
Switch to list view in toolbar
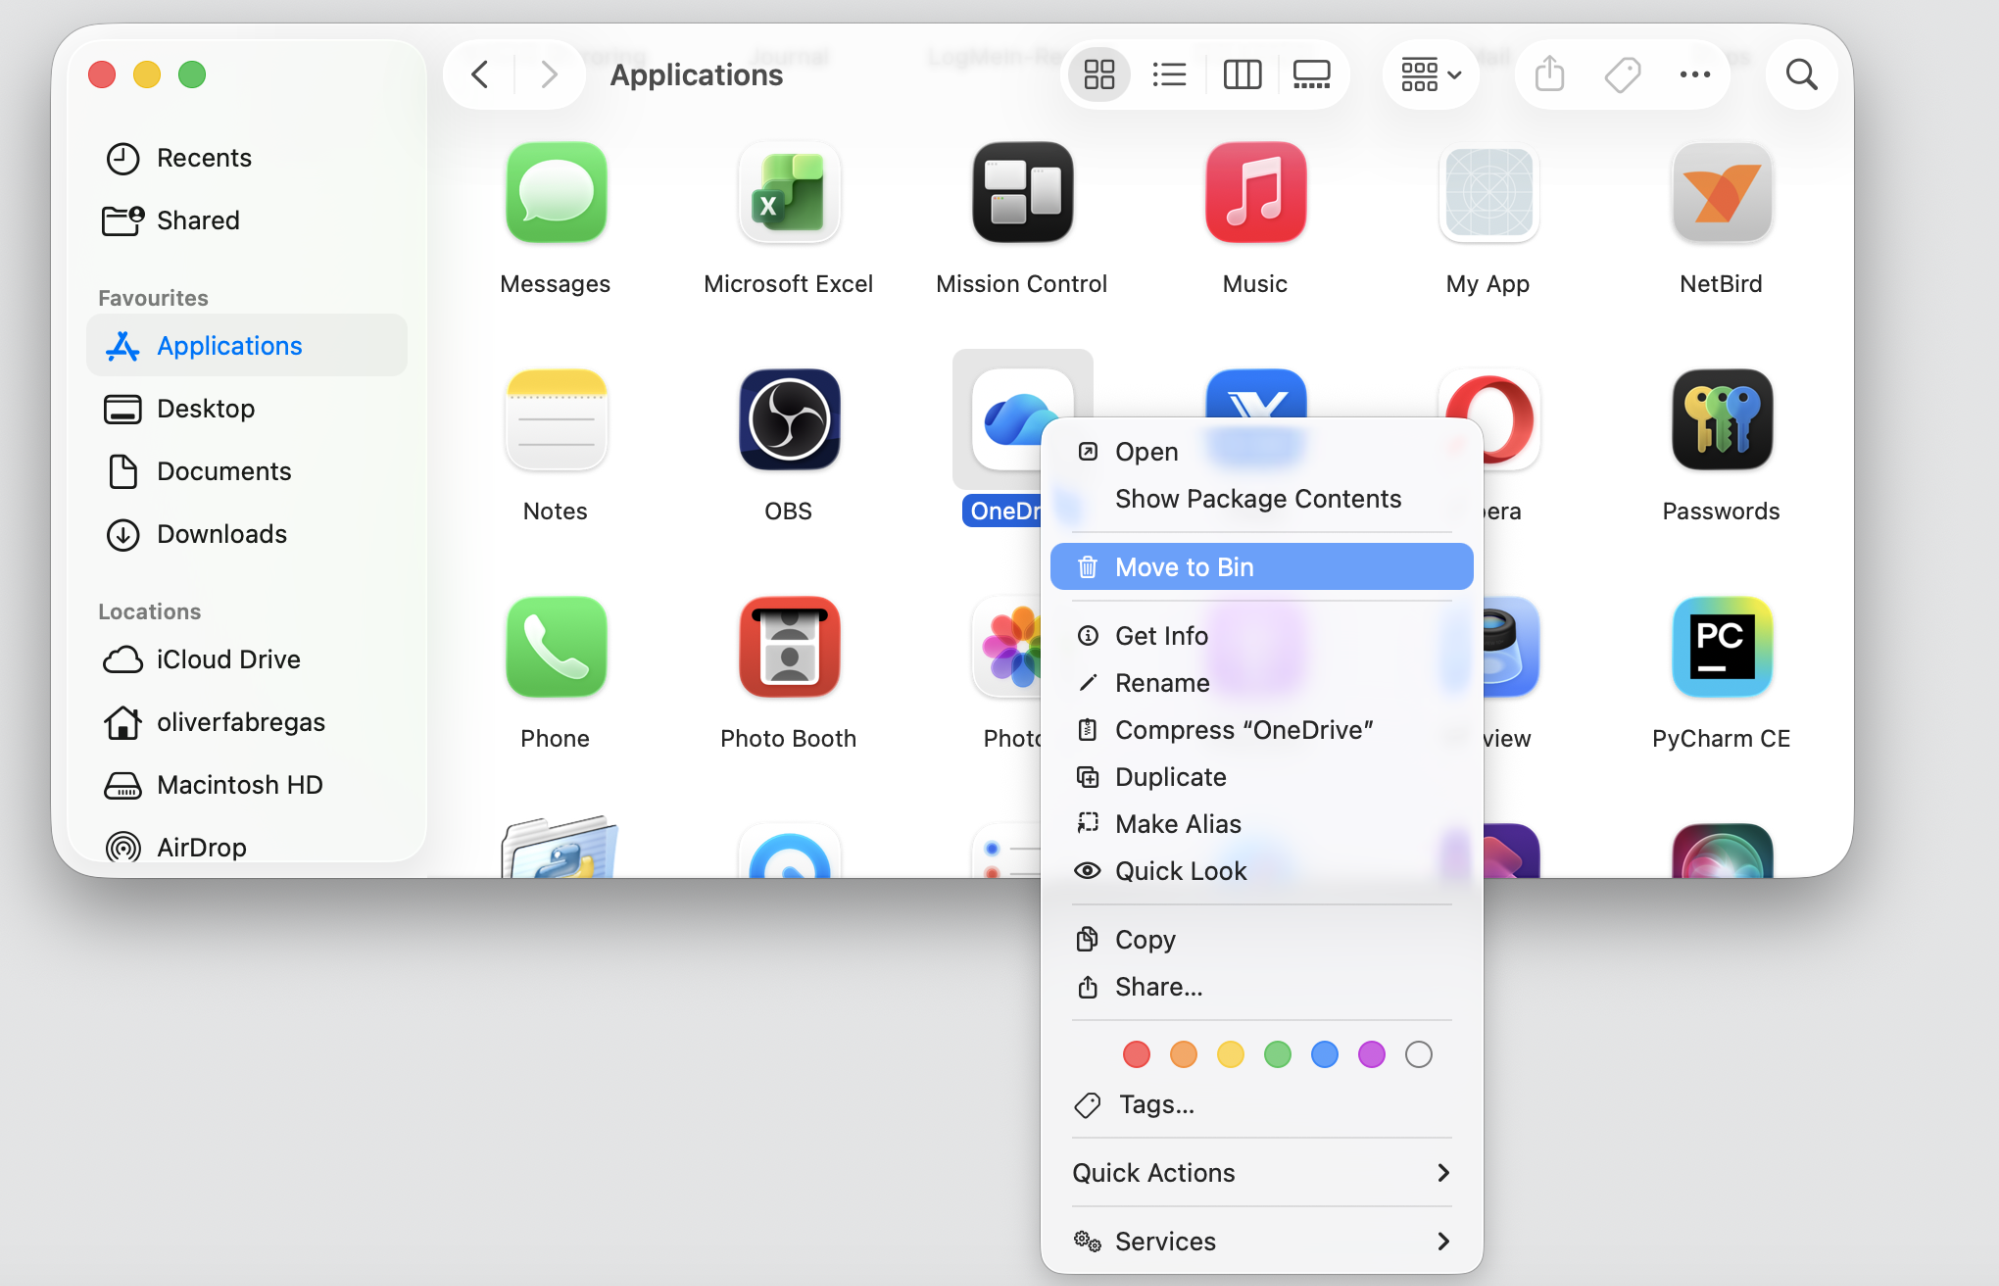point(1169,74)
